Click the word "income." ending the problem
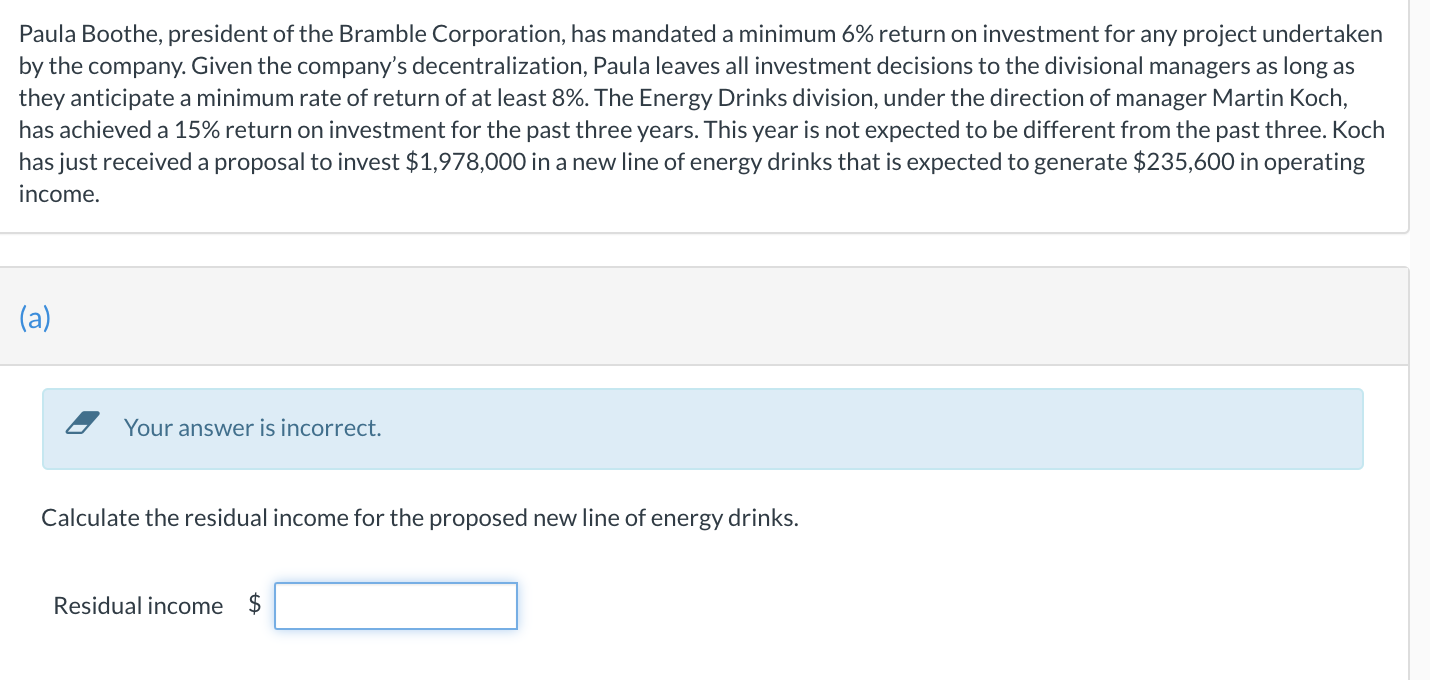The height and width of the screenshot is (680, 1430). pyautogui.click(x=59, y=194)
